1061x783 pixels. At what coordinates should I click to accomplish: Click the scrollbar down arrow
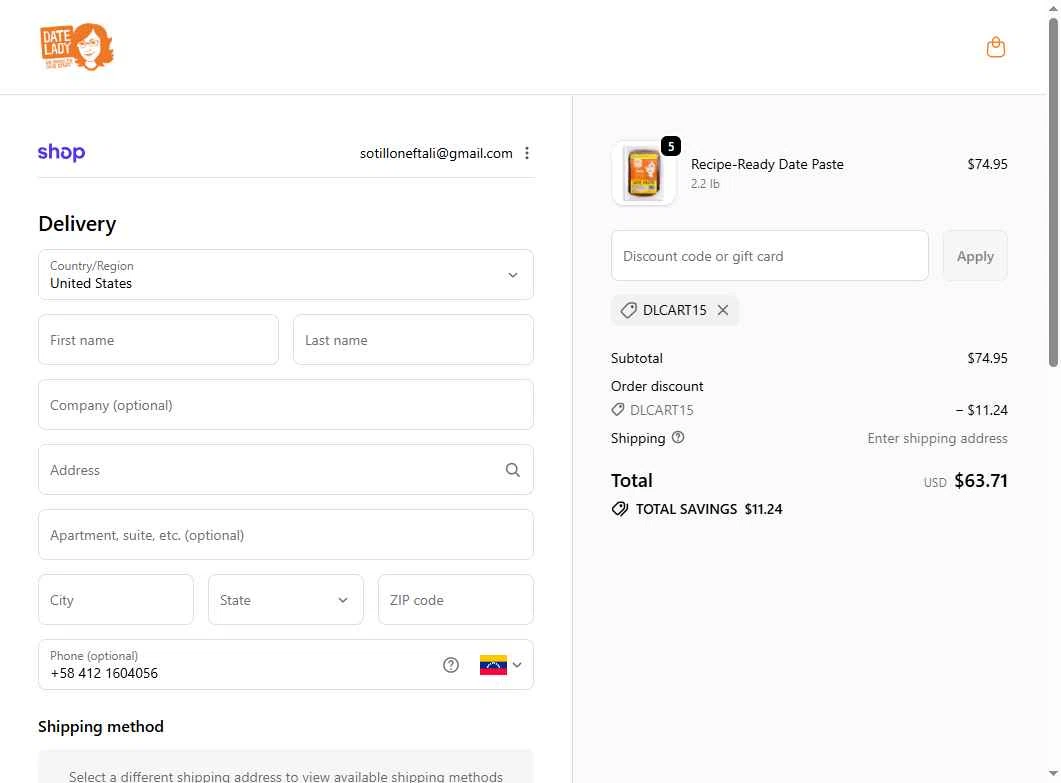click(x=1054, y=774)
